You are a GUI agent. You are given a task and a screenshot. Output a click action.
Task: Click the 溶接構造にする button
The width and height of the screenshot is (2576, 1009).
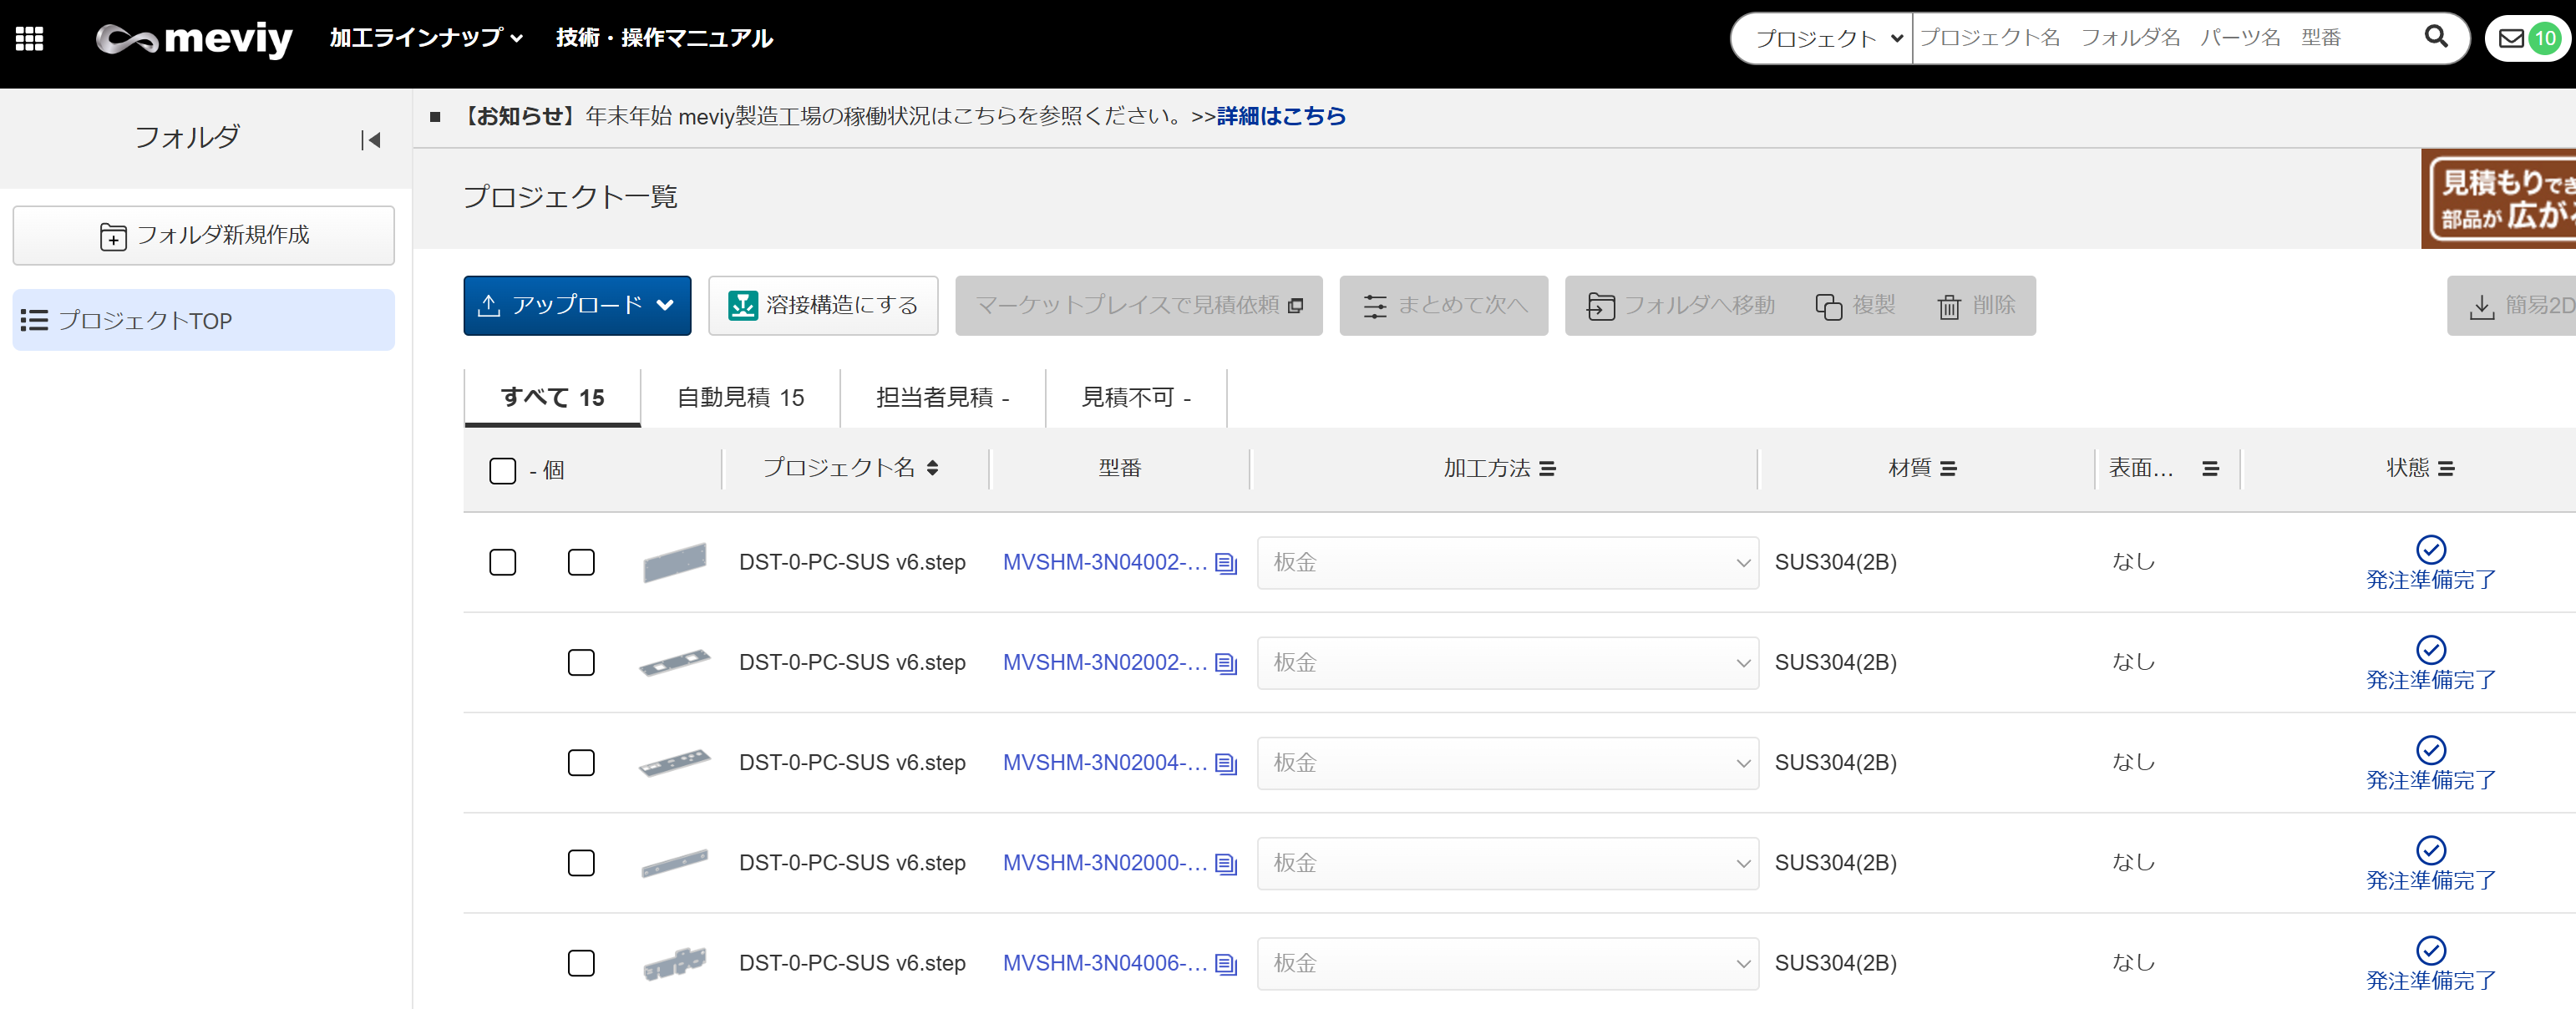pyautogui.click(x=822, y=305)
